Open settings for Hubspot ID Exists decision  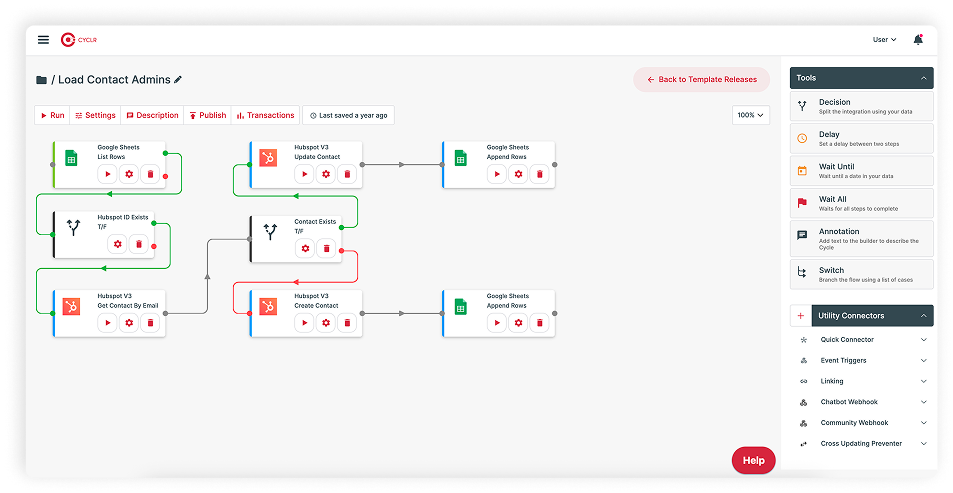pos(117,244)
